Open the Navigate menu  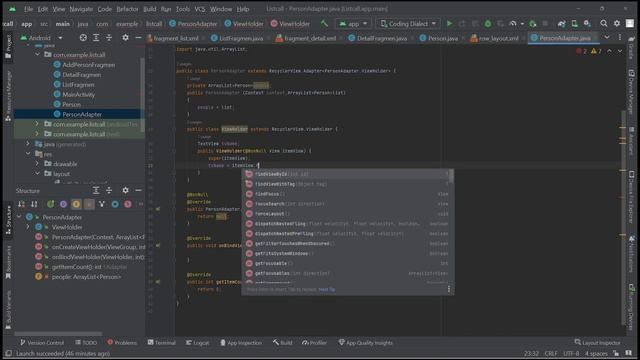(x=81, y=9)
